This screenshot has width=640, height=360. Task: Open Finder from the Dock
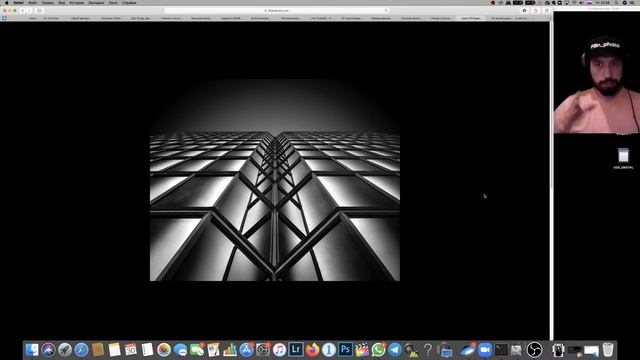tap(32, 350)
